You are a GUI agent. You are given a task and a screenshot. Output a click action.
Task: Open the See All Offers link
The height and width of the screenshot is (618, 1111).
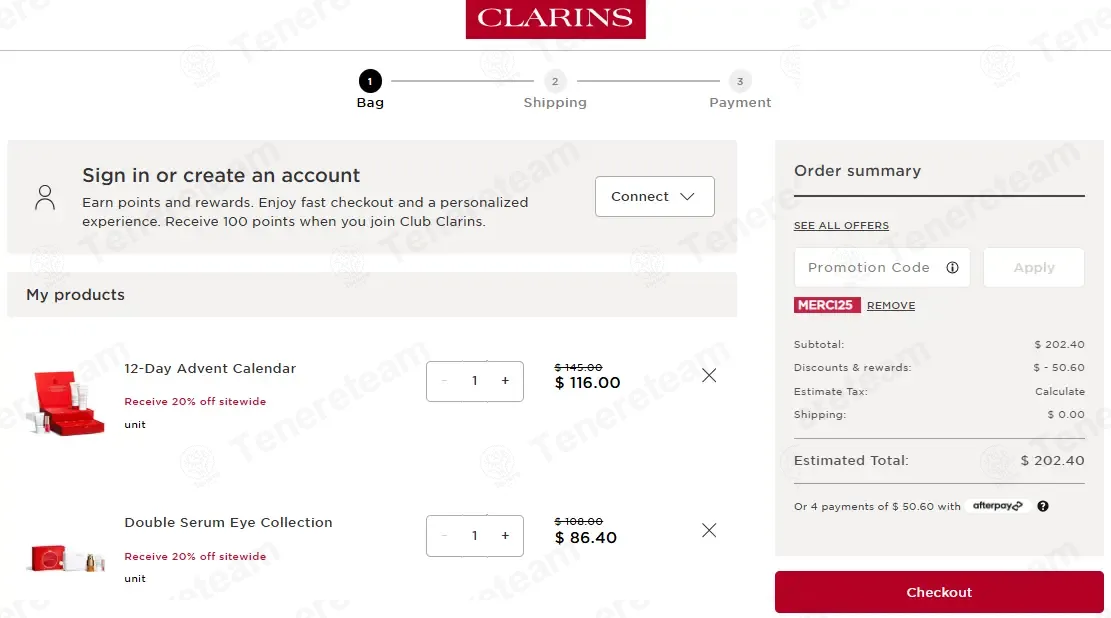[841, 226]
